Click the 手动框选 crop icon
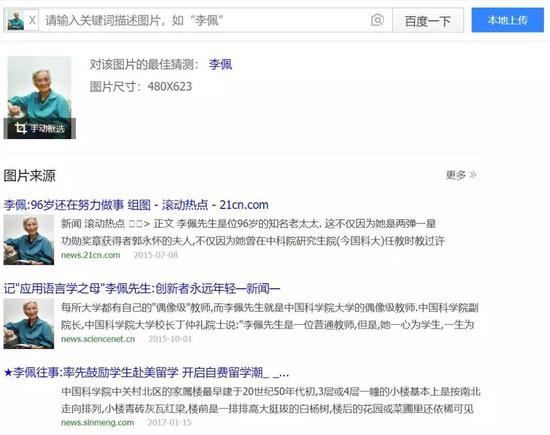Image resolution: width=550 pixels, height=435 pixels. point(21,128)
